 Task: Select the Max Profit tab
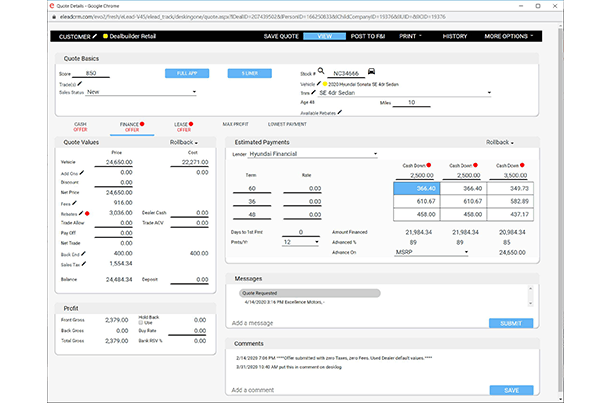pyautogui.click(x=235, y=124)
